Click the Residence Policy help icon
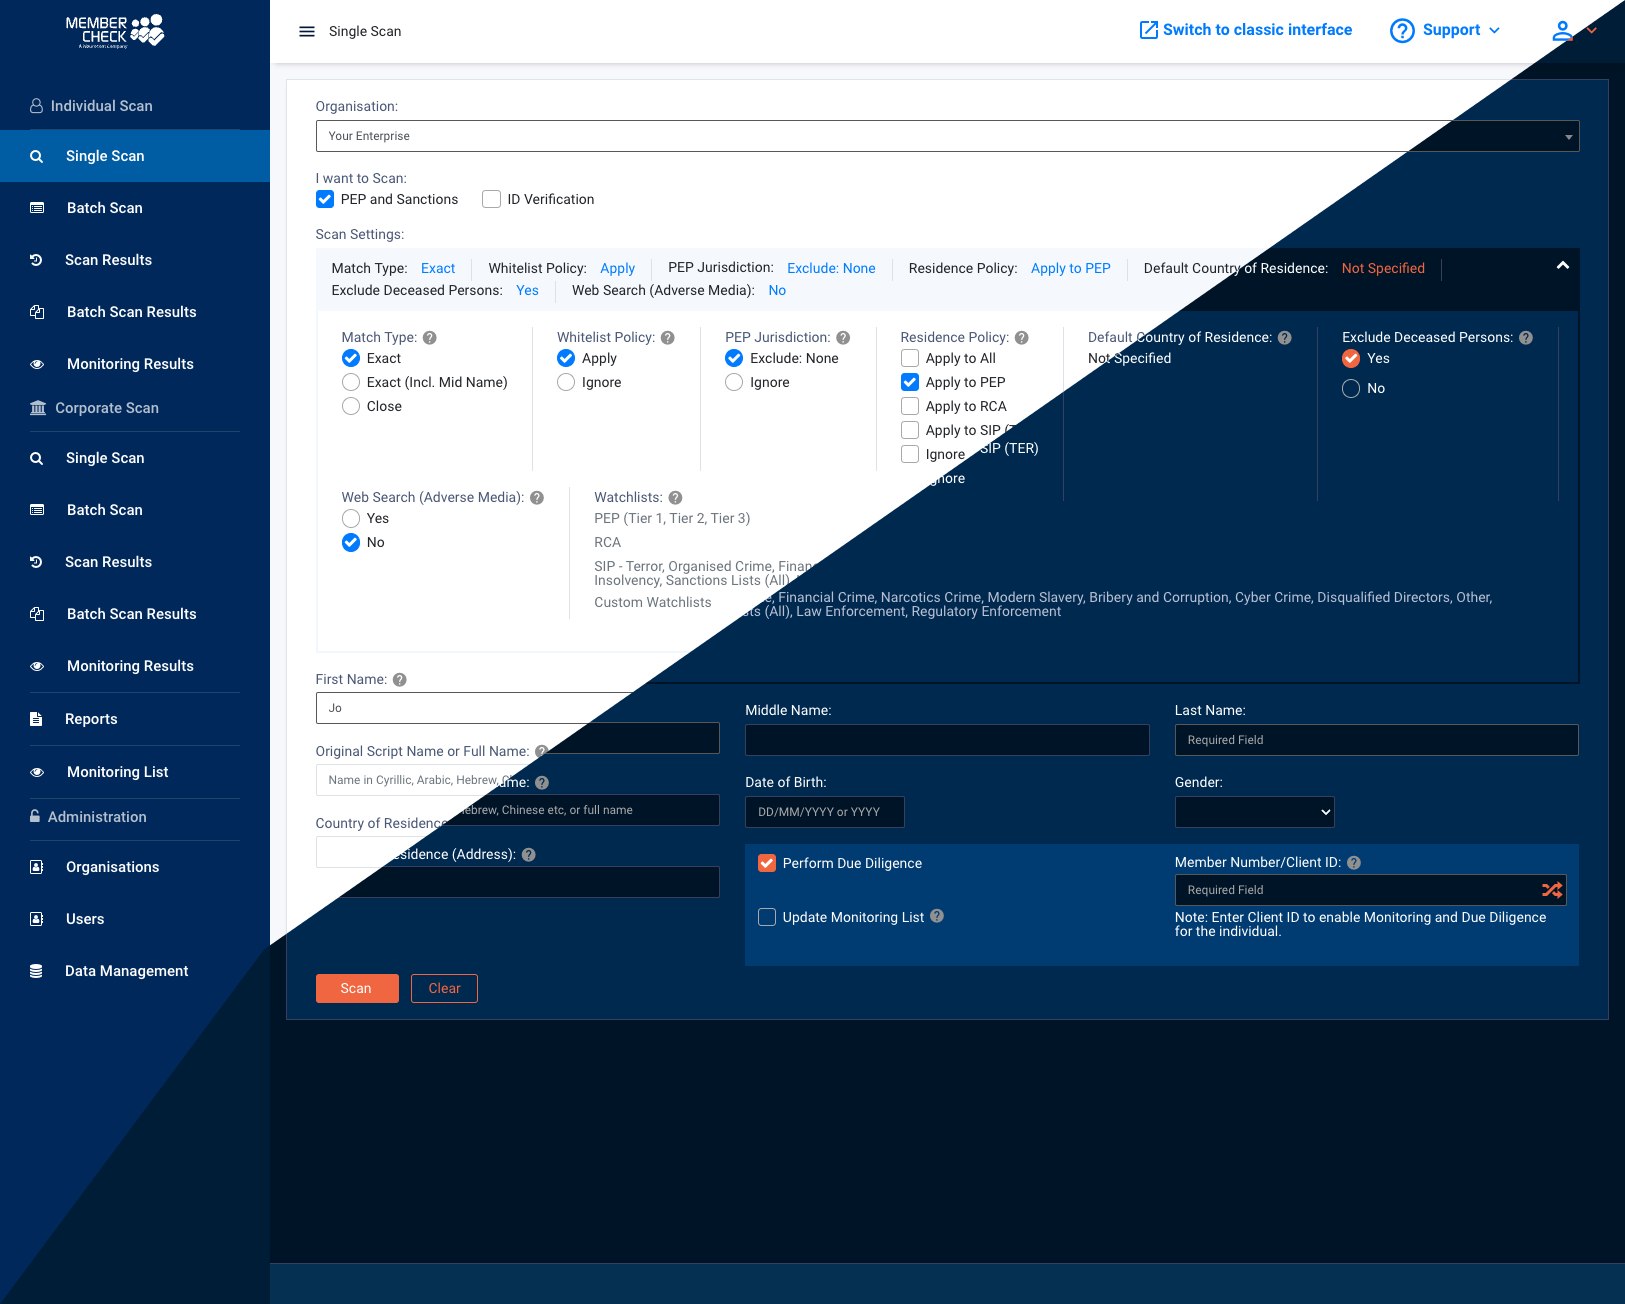 (1021, 338)
